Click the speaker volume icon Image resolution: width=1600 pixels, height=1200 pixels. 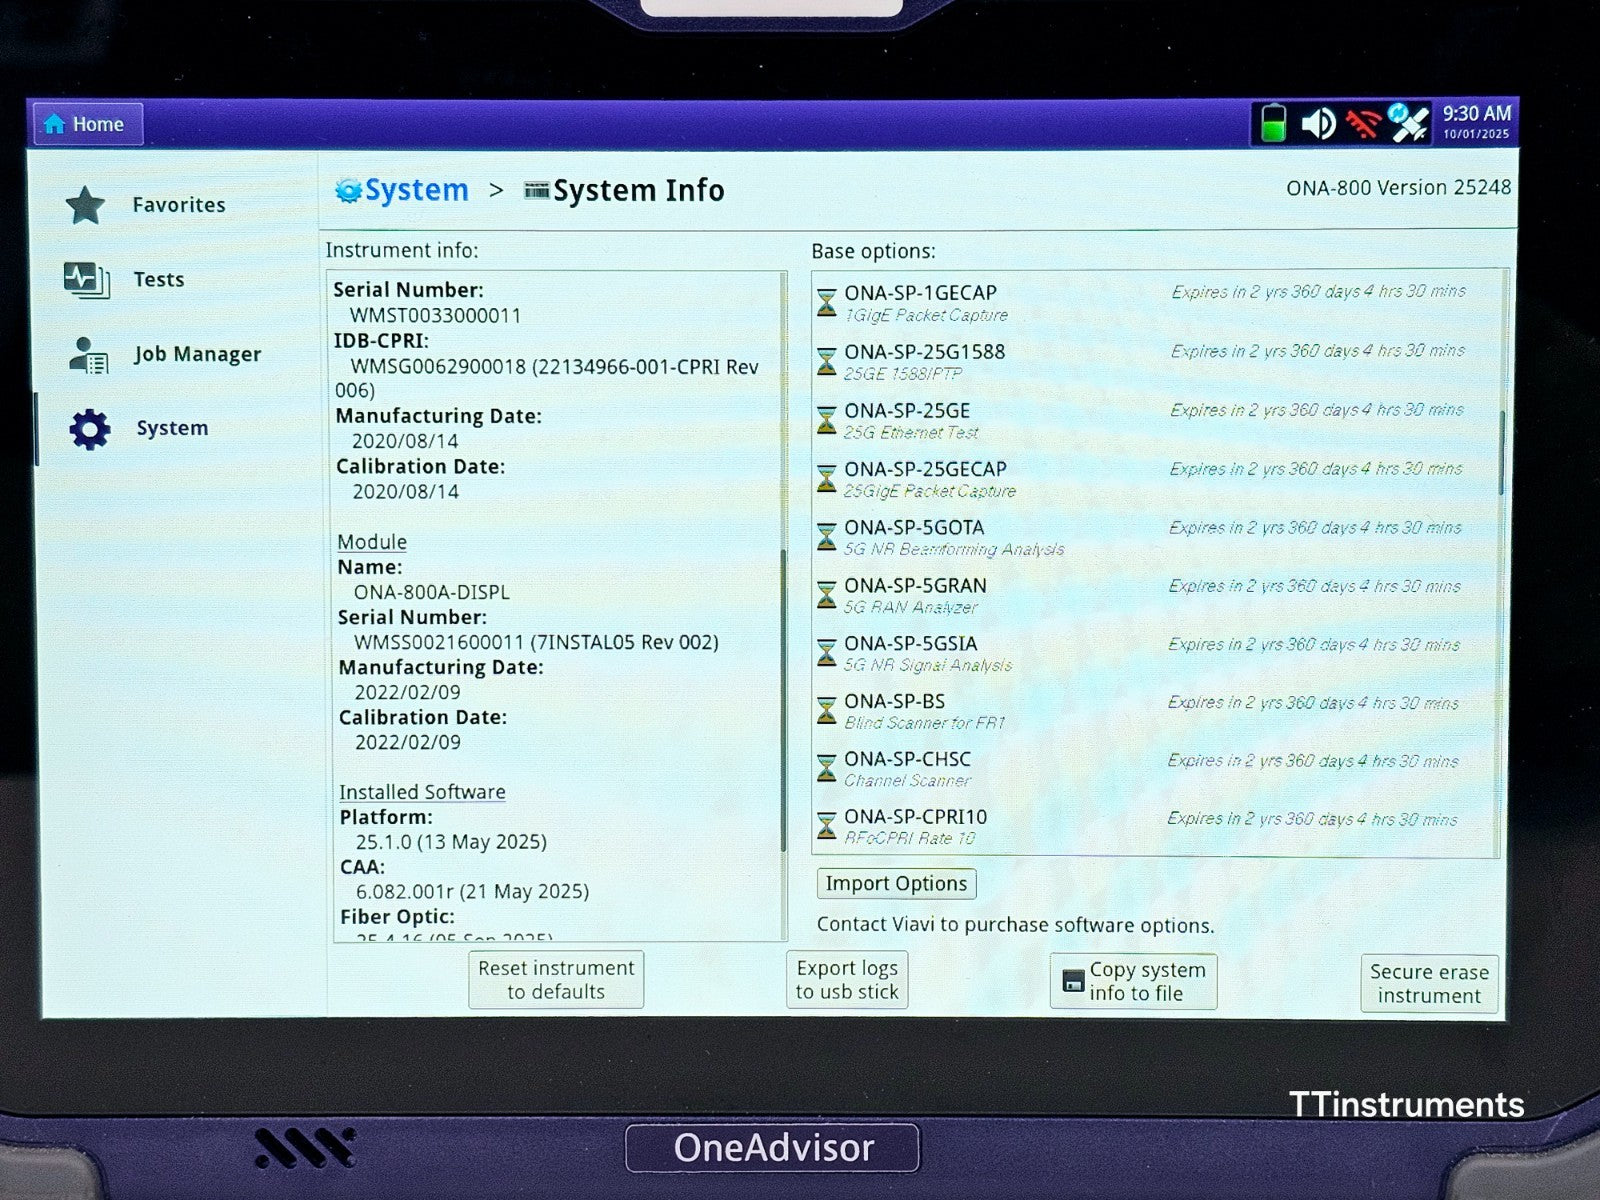(1319, 122)
